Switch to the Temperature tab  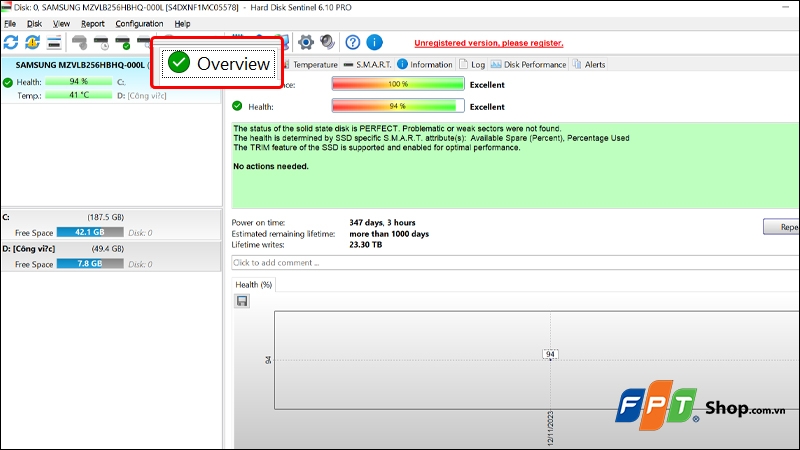click(310, 64)
